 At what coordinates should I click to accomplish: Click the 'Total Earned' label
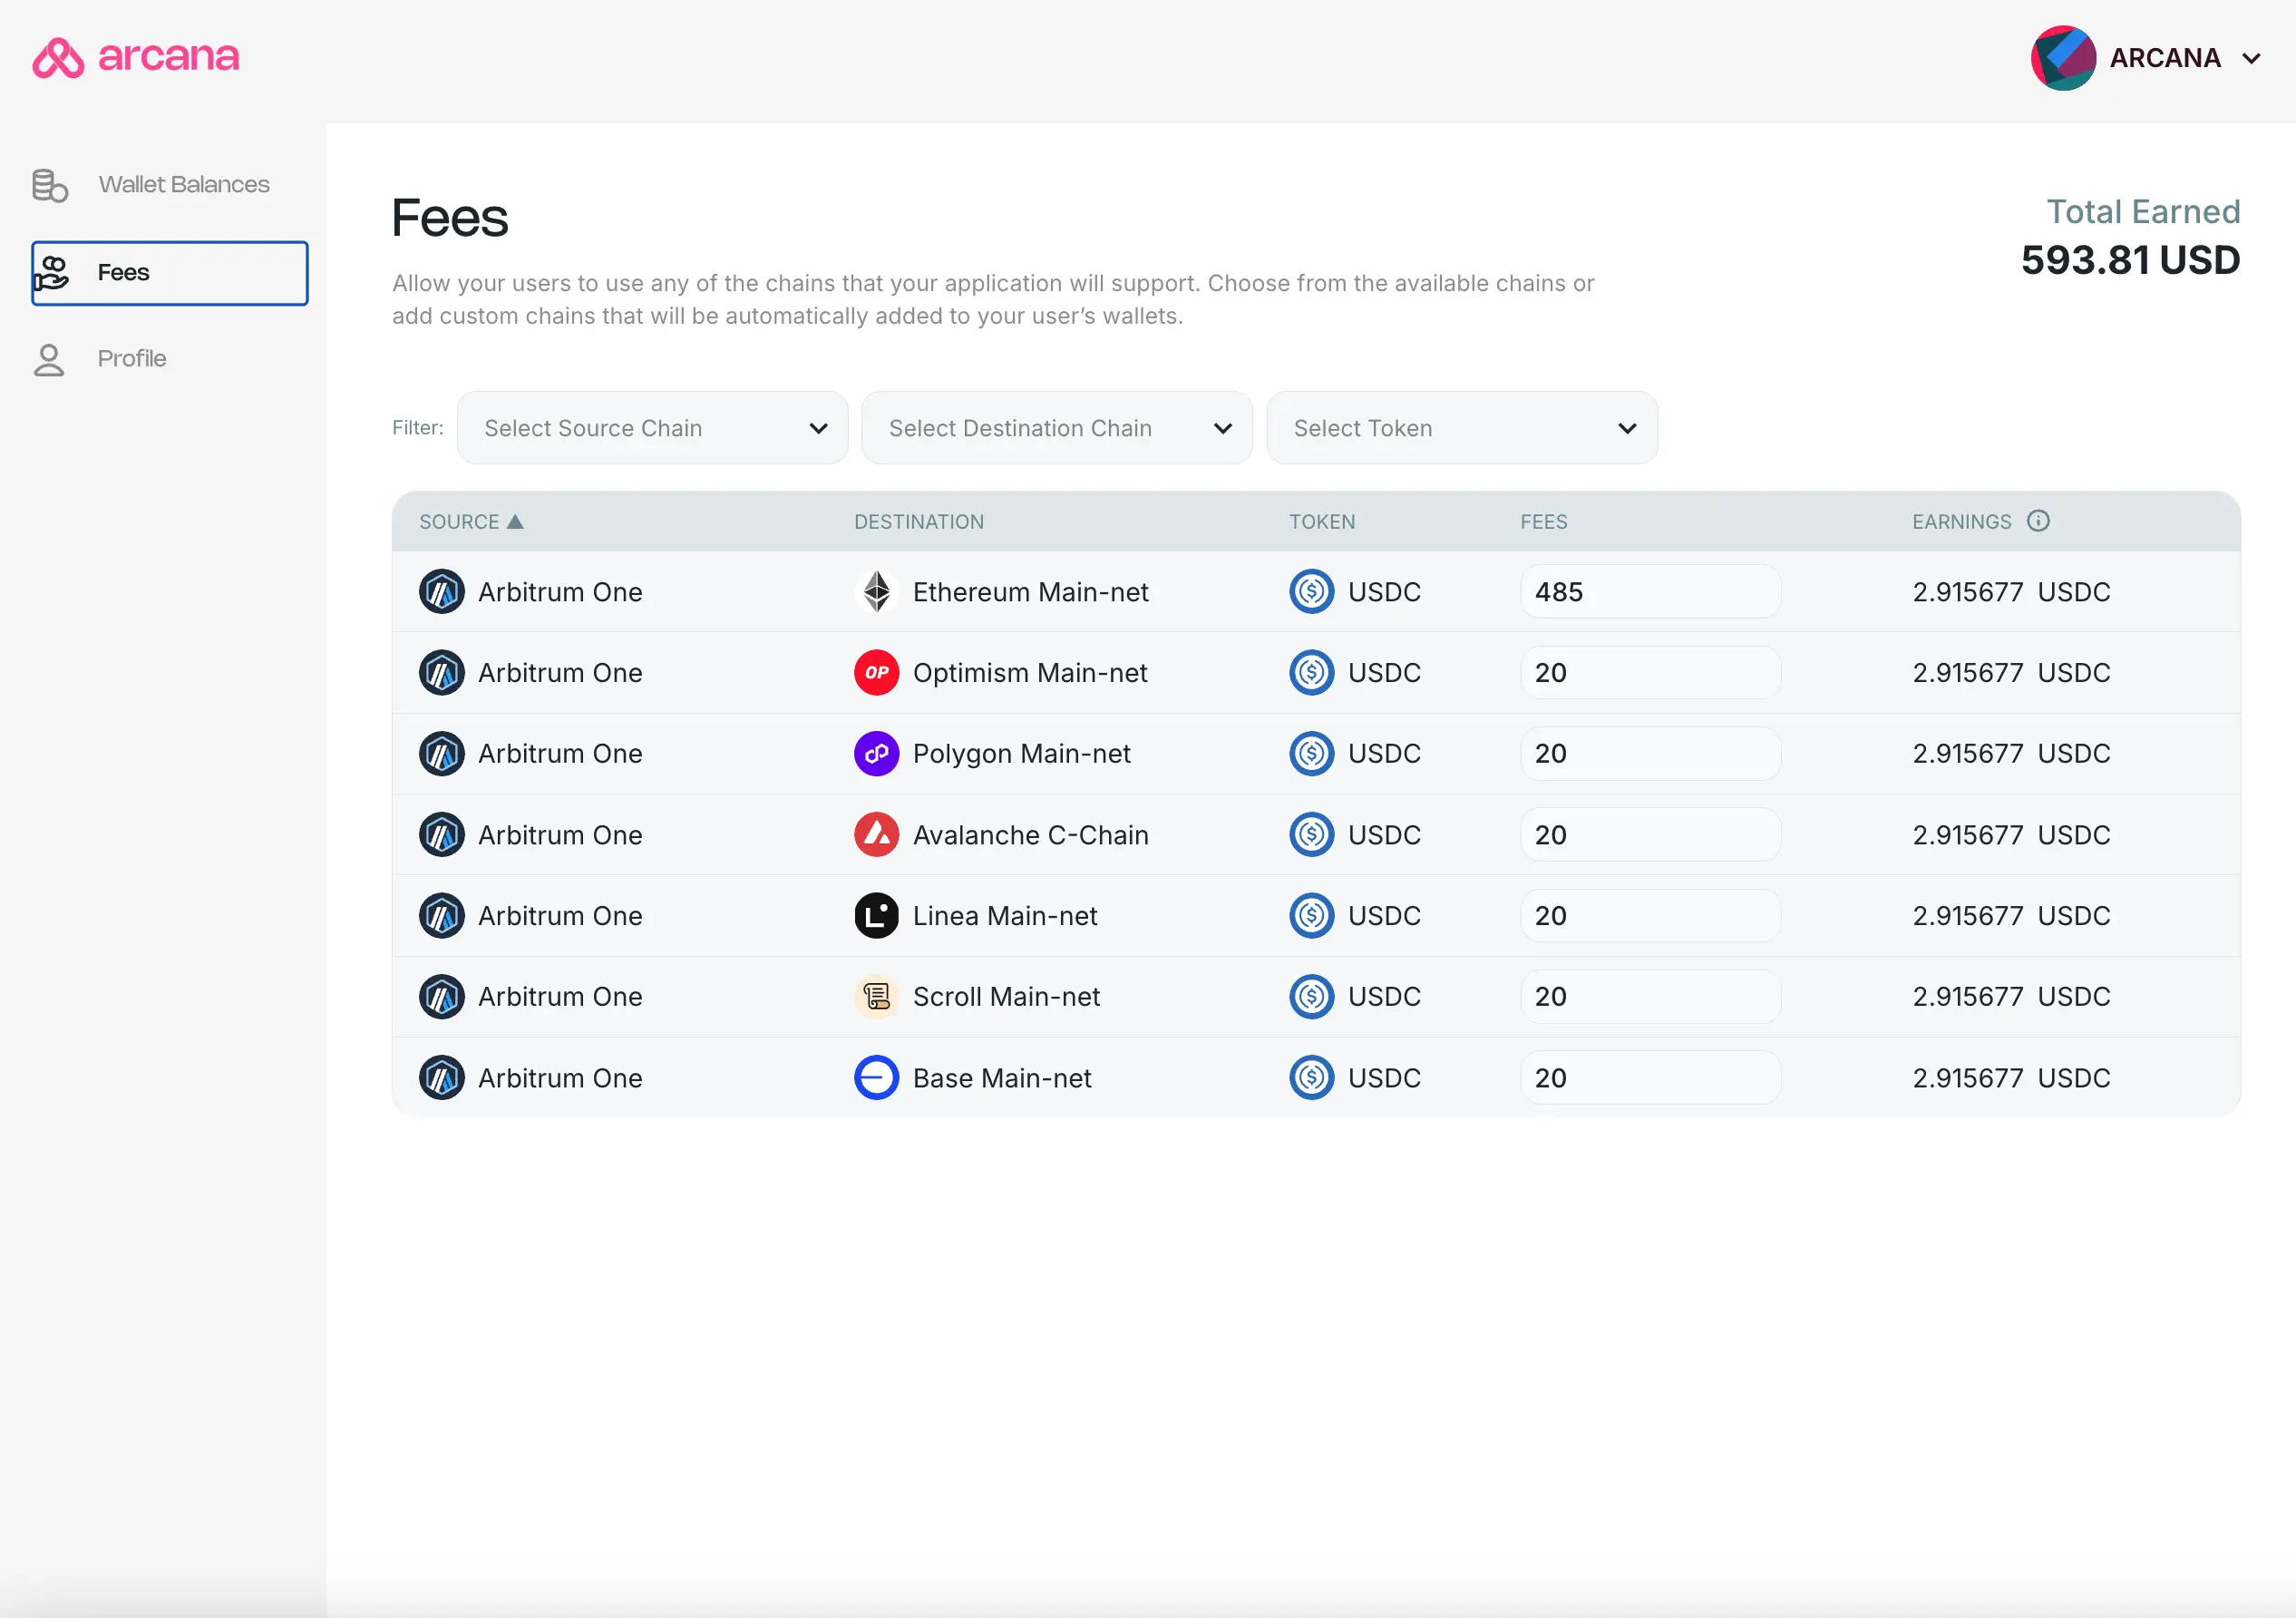coord(2143,212)
